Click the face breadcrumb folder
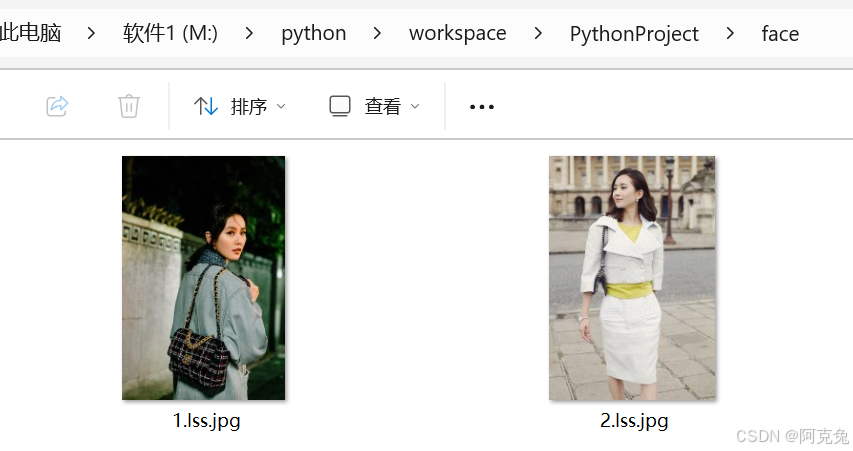The height and width of the screenshot is (451, 853). (780, 34)
